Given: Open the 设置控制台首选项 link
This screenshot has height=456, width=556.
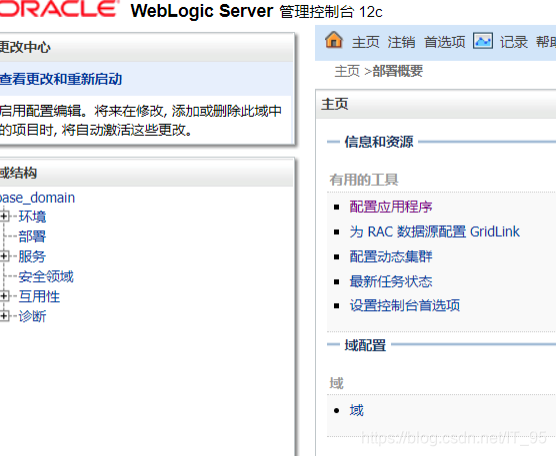Looking at the screenshot, I should 405,305.
